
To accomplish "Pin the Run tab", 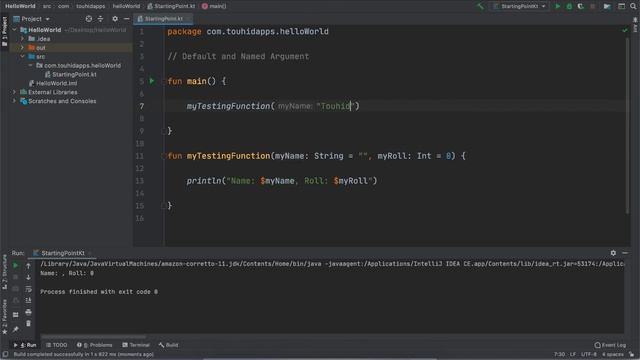I will tap(16, 329).
